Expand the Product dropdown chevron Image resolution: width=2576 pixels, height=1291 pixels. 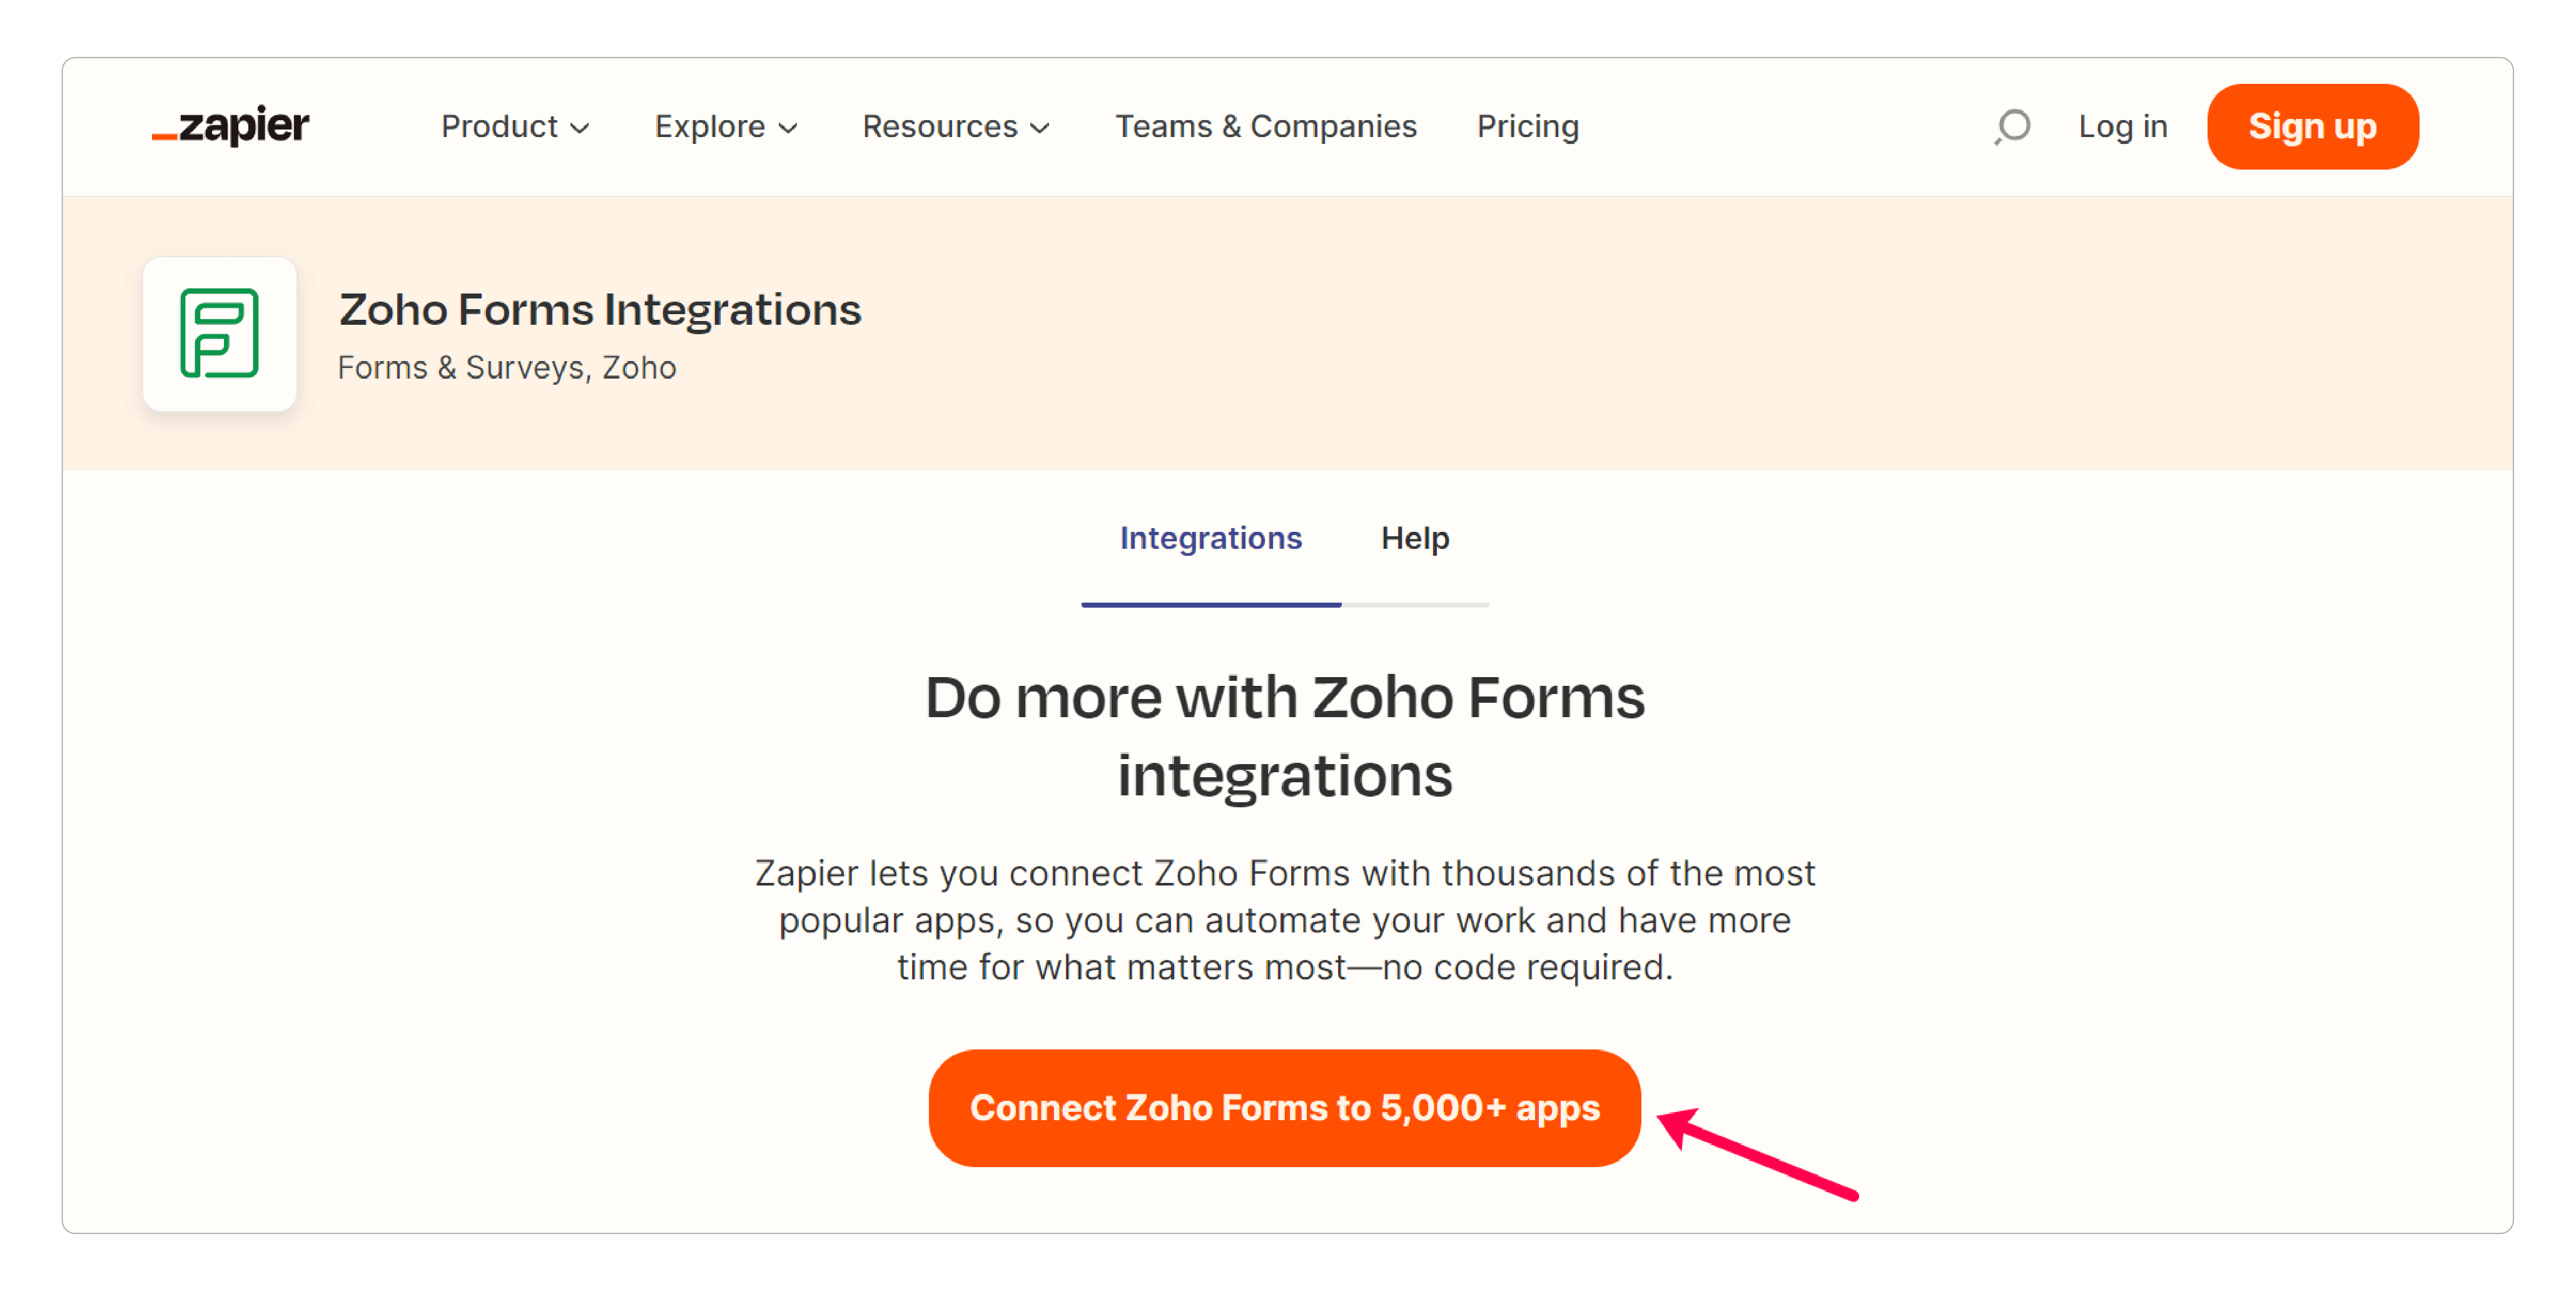tap(580, 128)
